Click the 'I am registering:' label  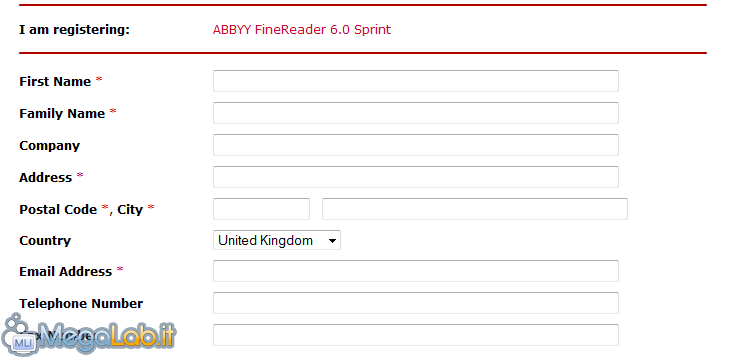[74, 30]
